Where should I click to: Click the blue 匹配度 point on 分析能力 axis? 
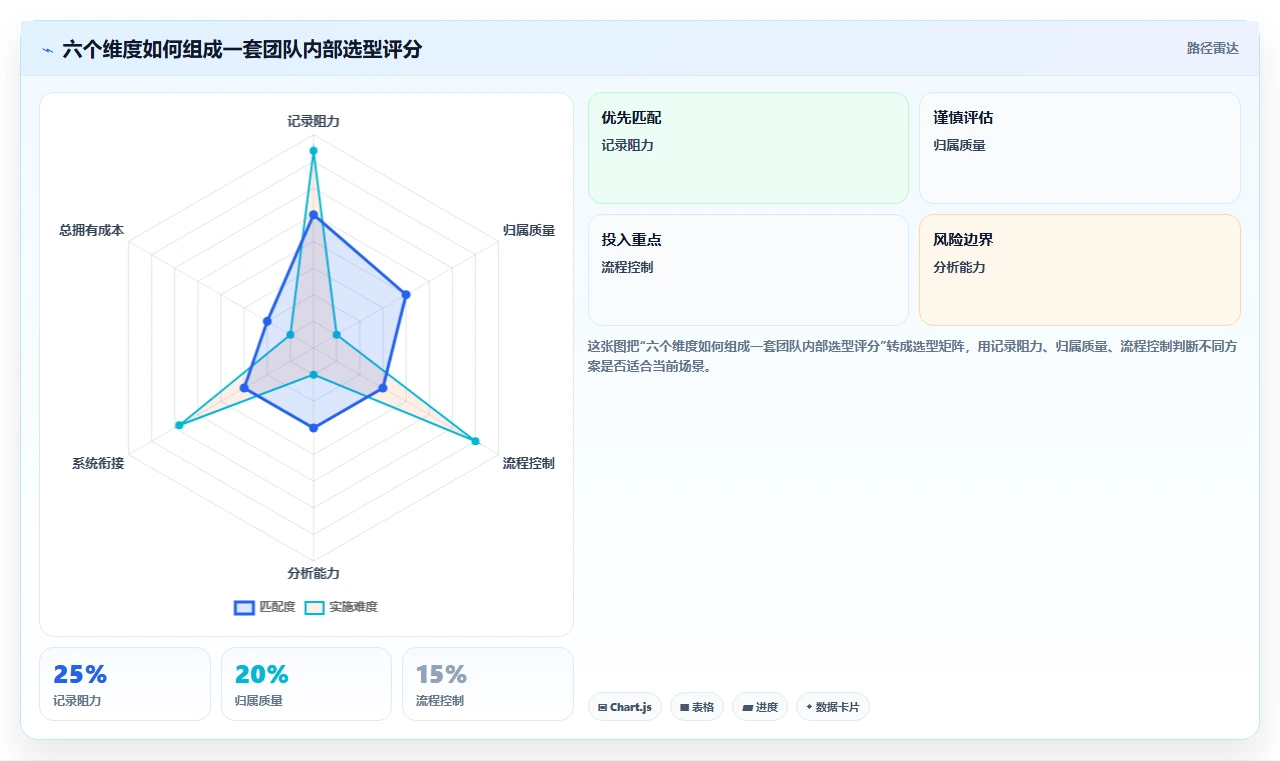[x=313, y=428]
